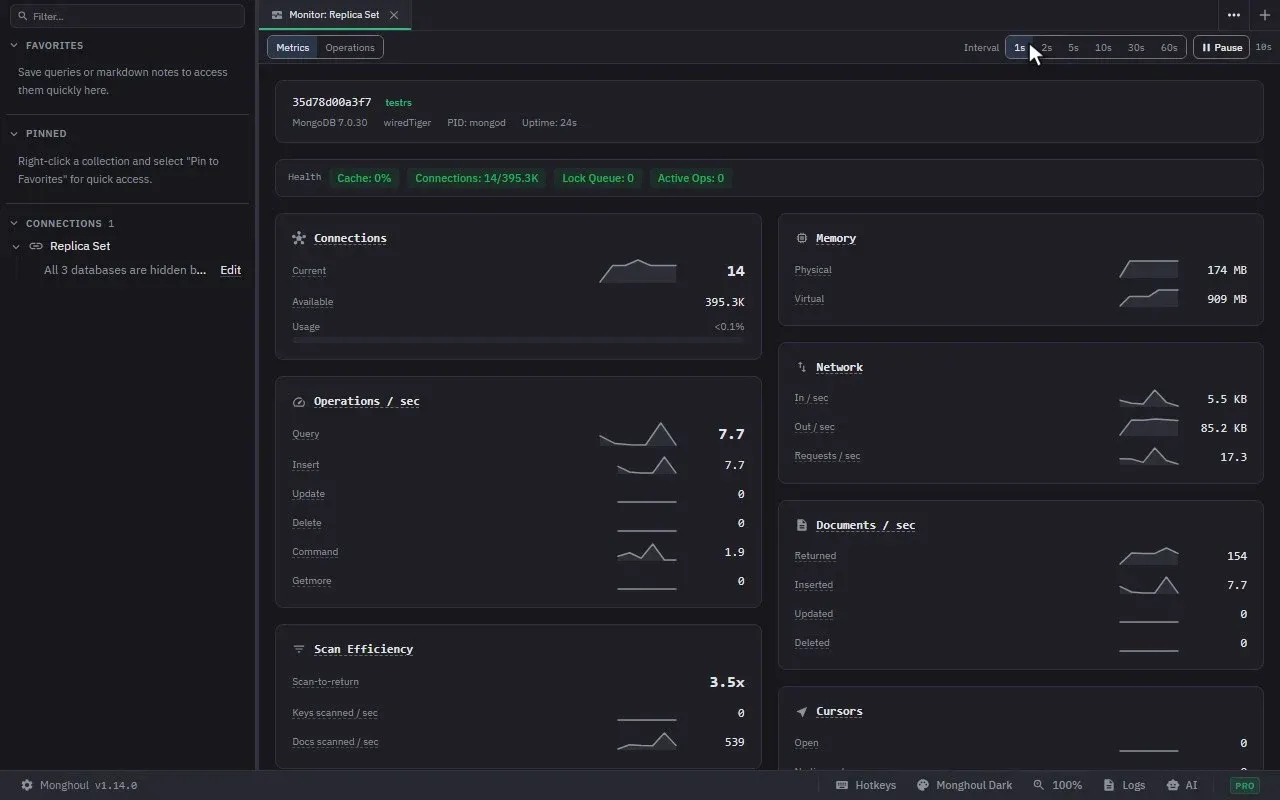The height and width of the screenshot is (800, 1280).
Task: Collapse the Replica Set tree node
Action: (x=16, y=246)
